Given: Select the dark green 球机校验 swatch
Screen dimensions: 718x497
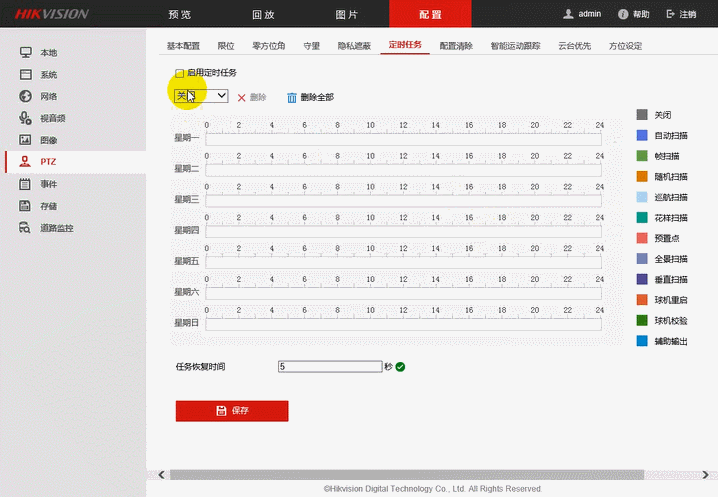Looking at the screenshot, I should 642,320.
